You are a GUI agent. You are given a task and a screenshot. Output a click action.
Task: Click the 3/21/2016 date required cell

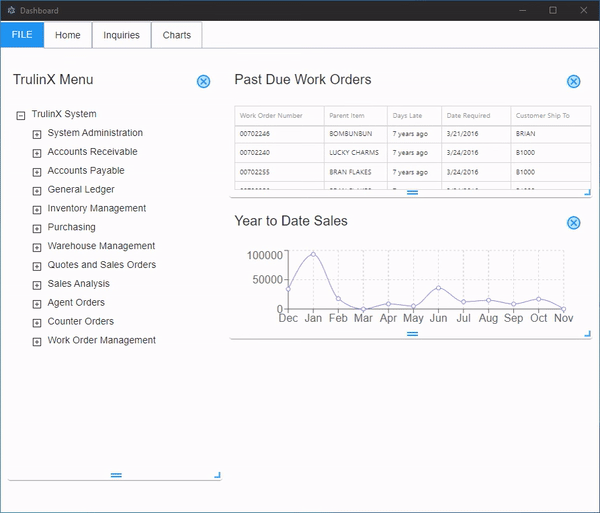click(x=476, y=134)
